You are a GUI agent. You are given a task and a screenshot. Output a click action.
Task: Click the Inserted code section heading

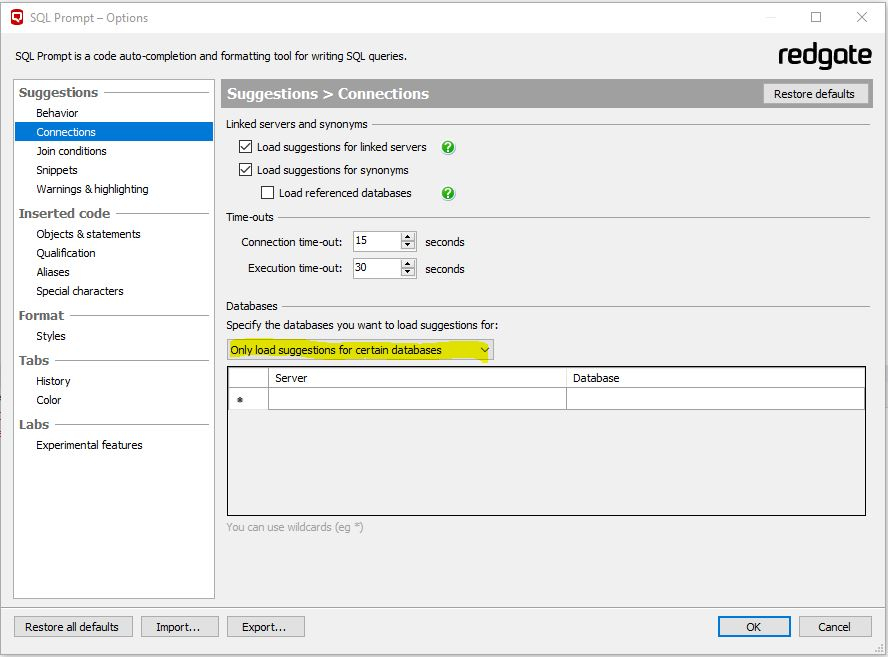coord(64,214)
